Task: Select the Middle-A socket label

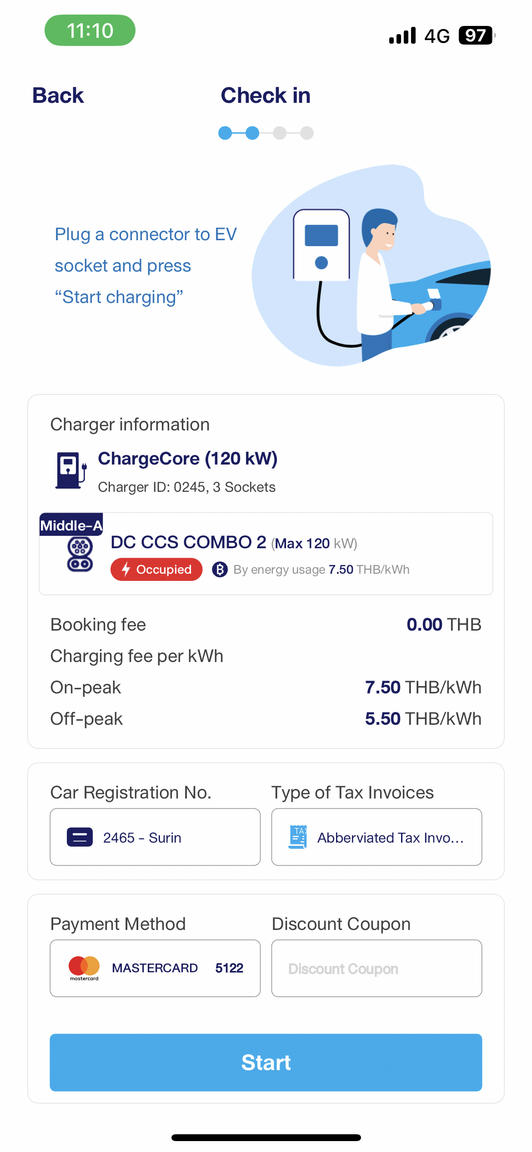Action: pos(71,525)
